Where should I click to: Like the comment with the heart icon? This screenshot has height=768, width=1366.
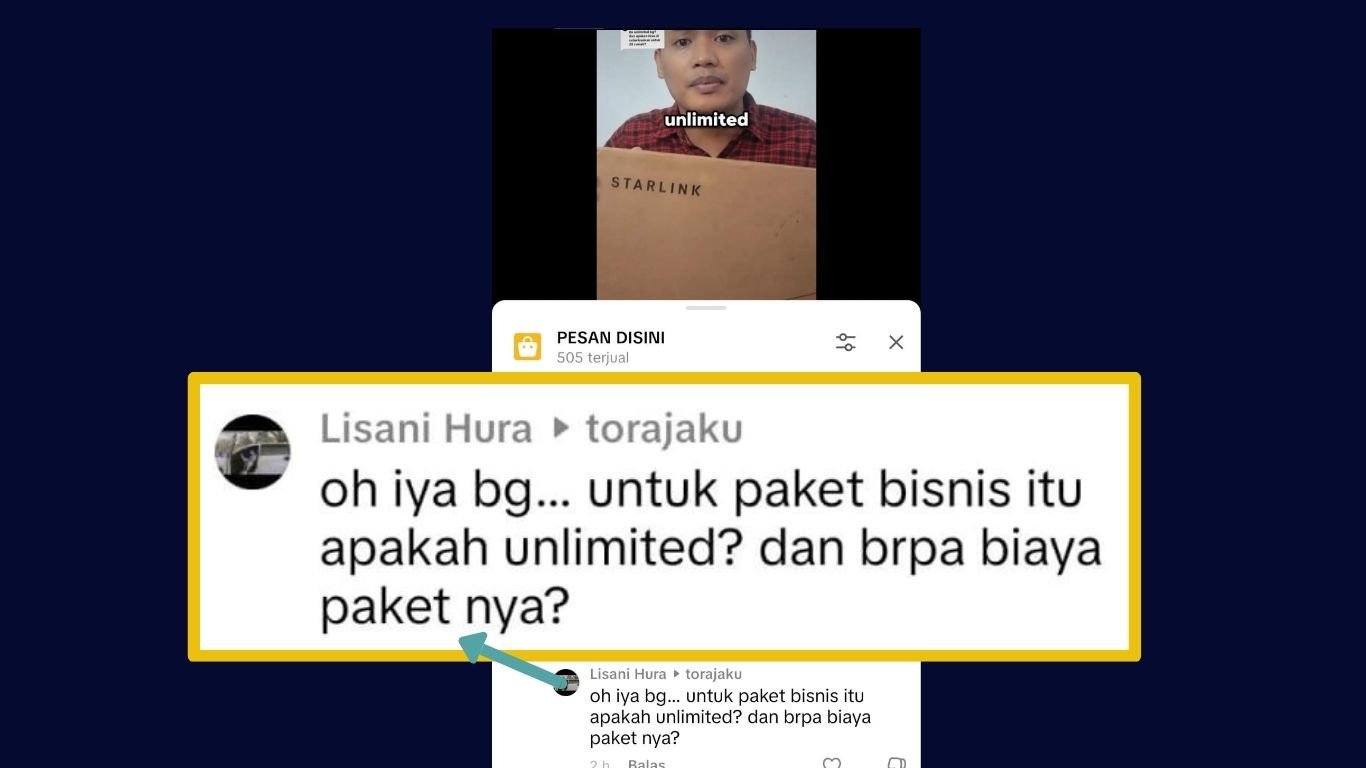pyautogui.click(x=831, y=763)
